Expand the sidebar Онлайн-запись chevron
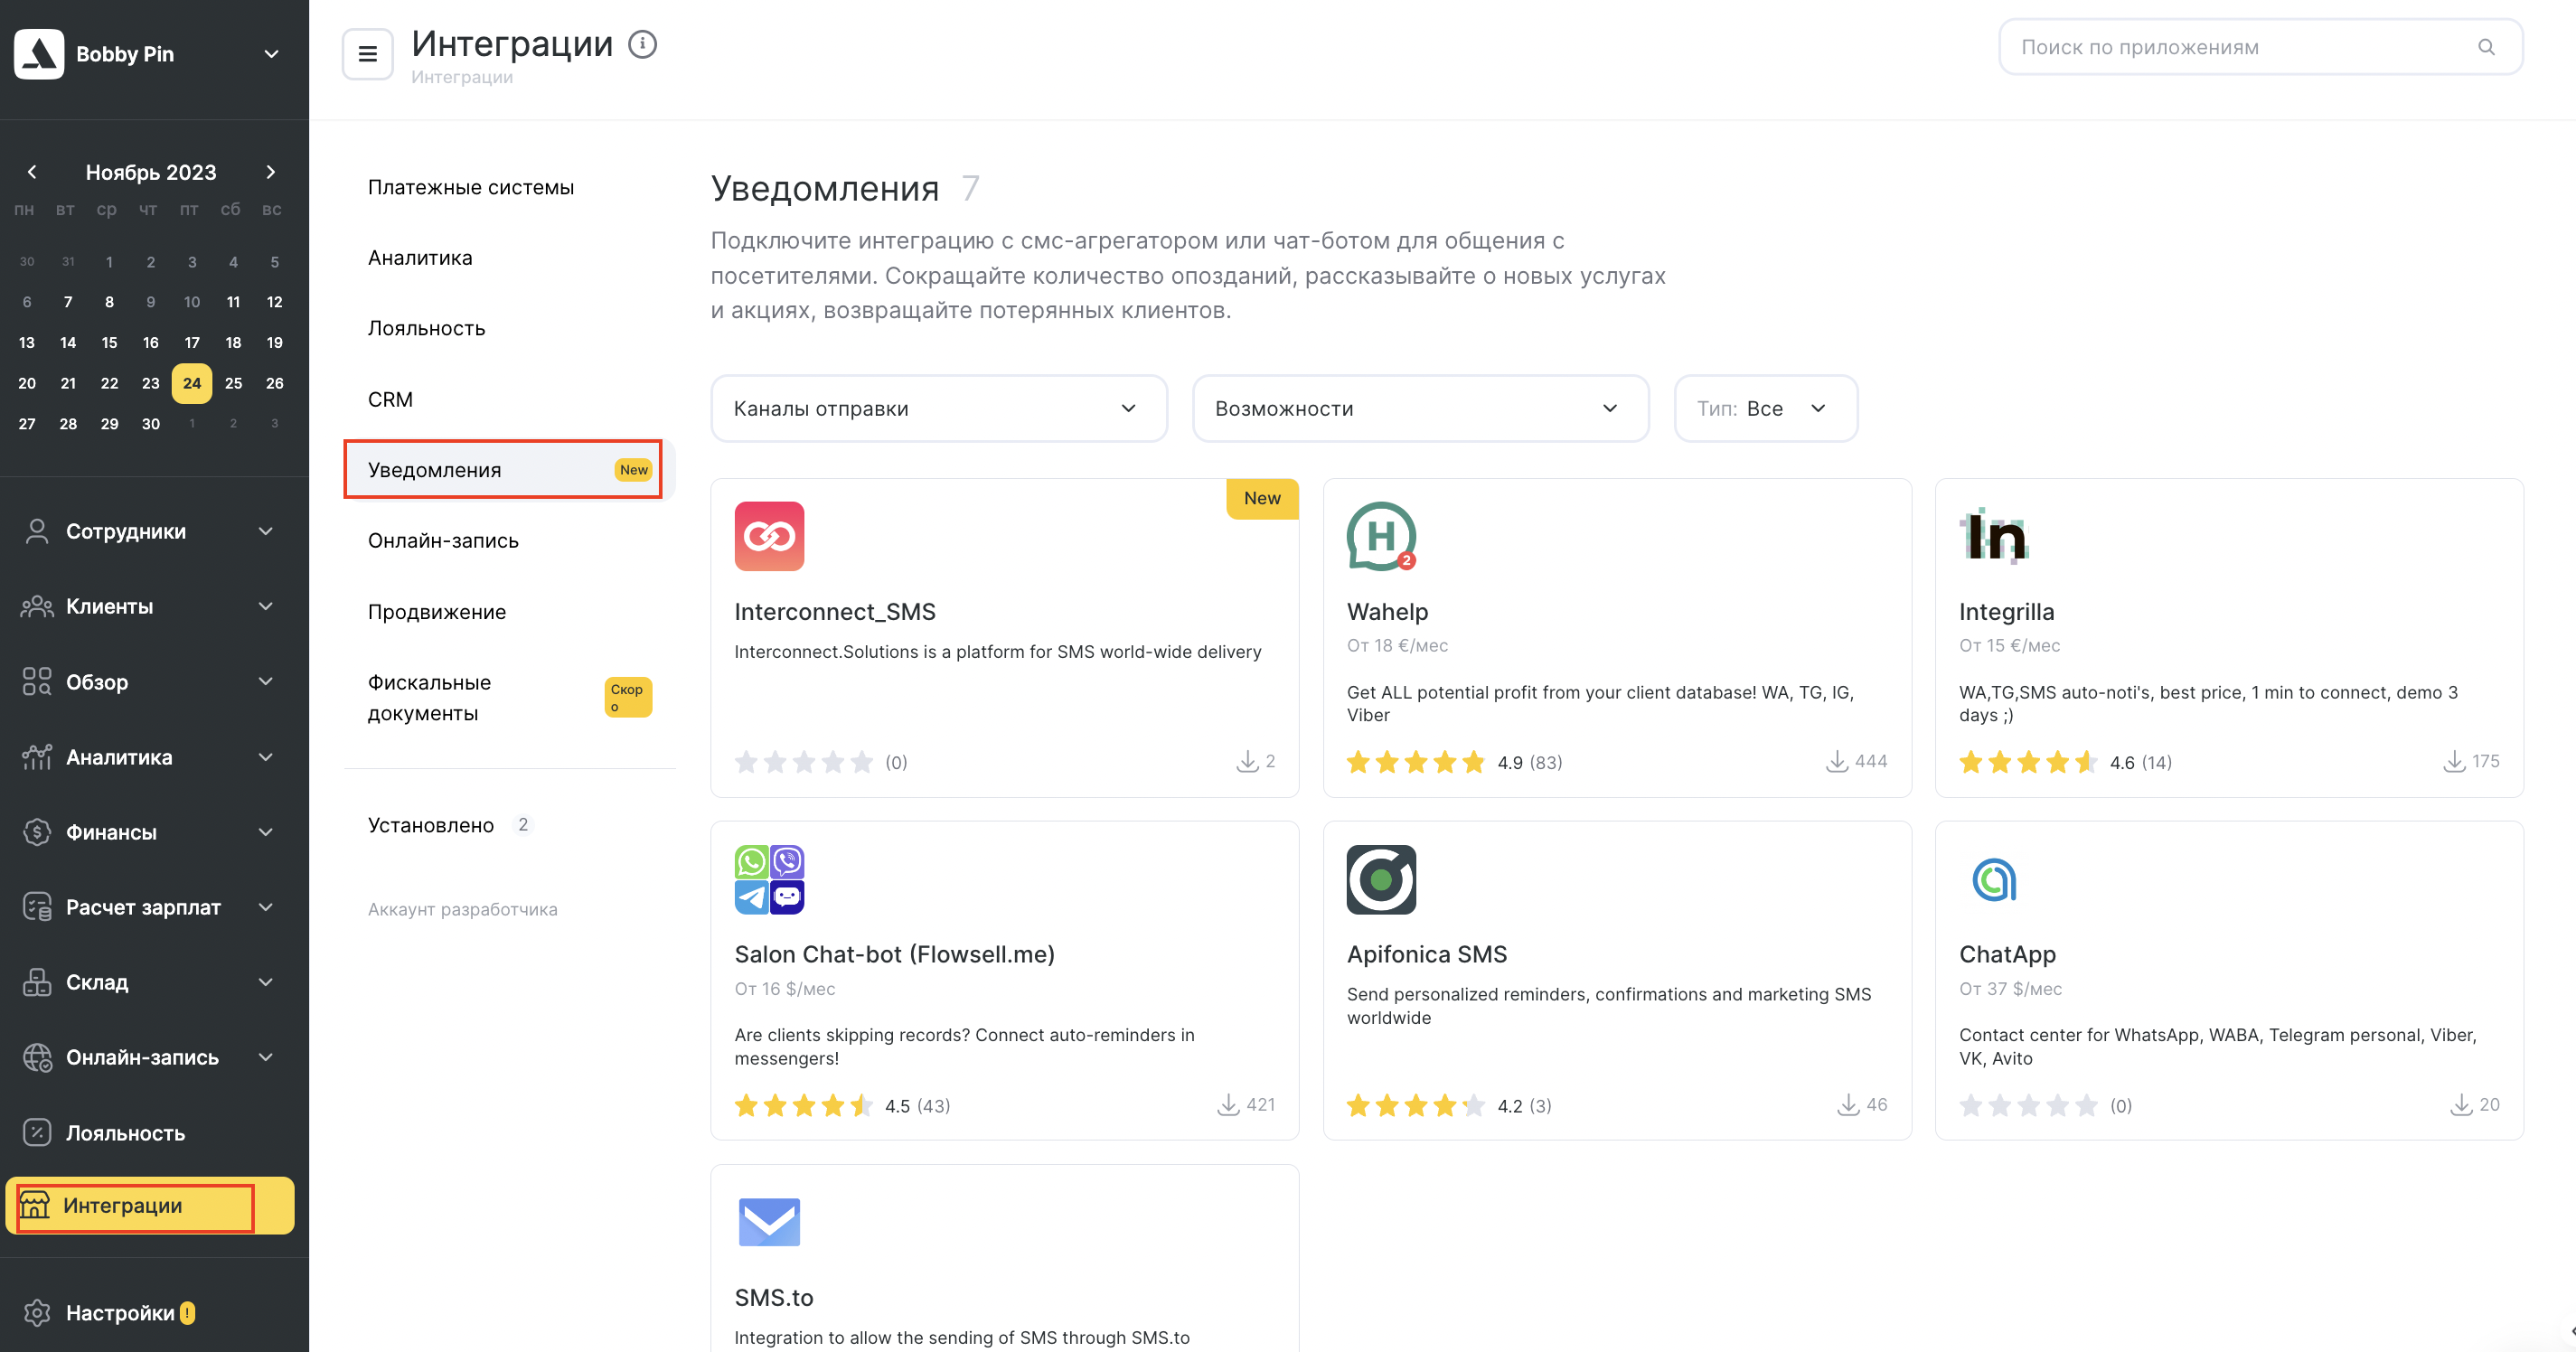 coord(266,1057)
